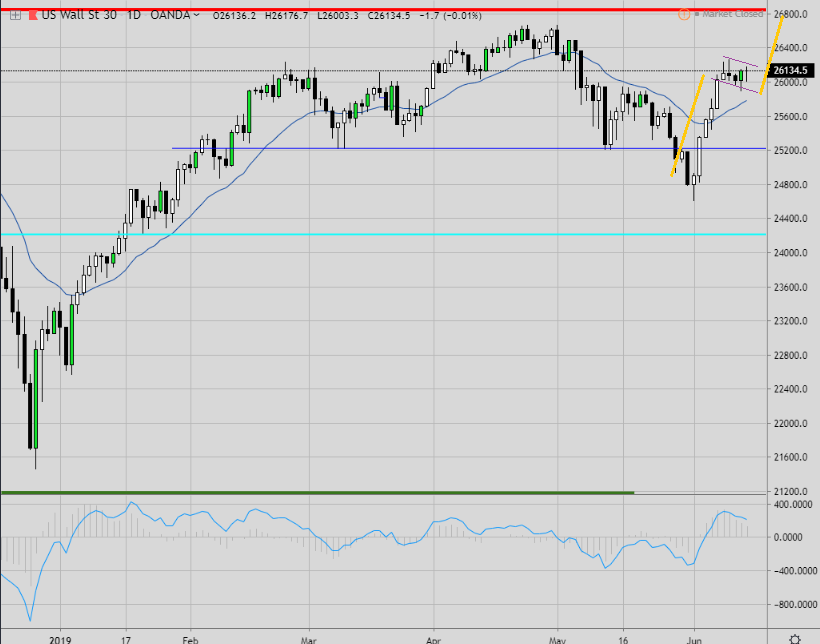Click the 26400.0 price axis label
Image resolution: width=820 pixels, height=644 pixels.
click(793, 48)
